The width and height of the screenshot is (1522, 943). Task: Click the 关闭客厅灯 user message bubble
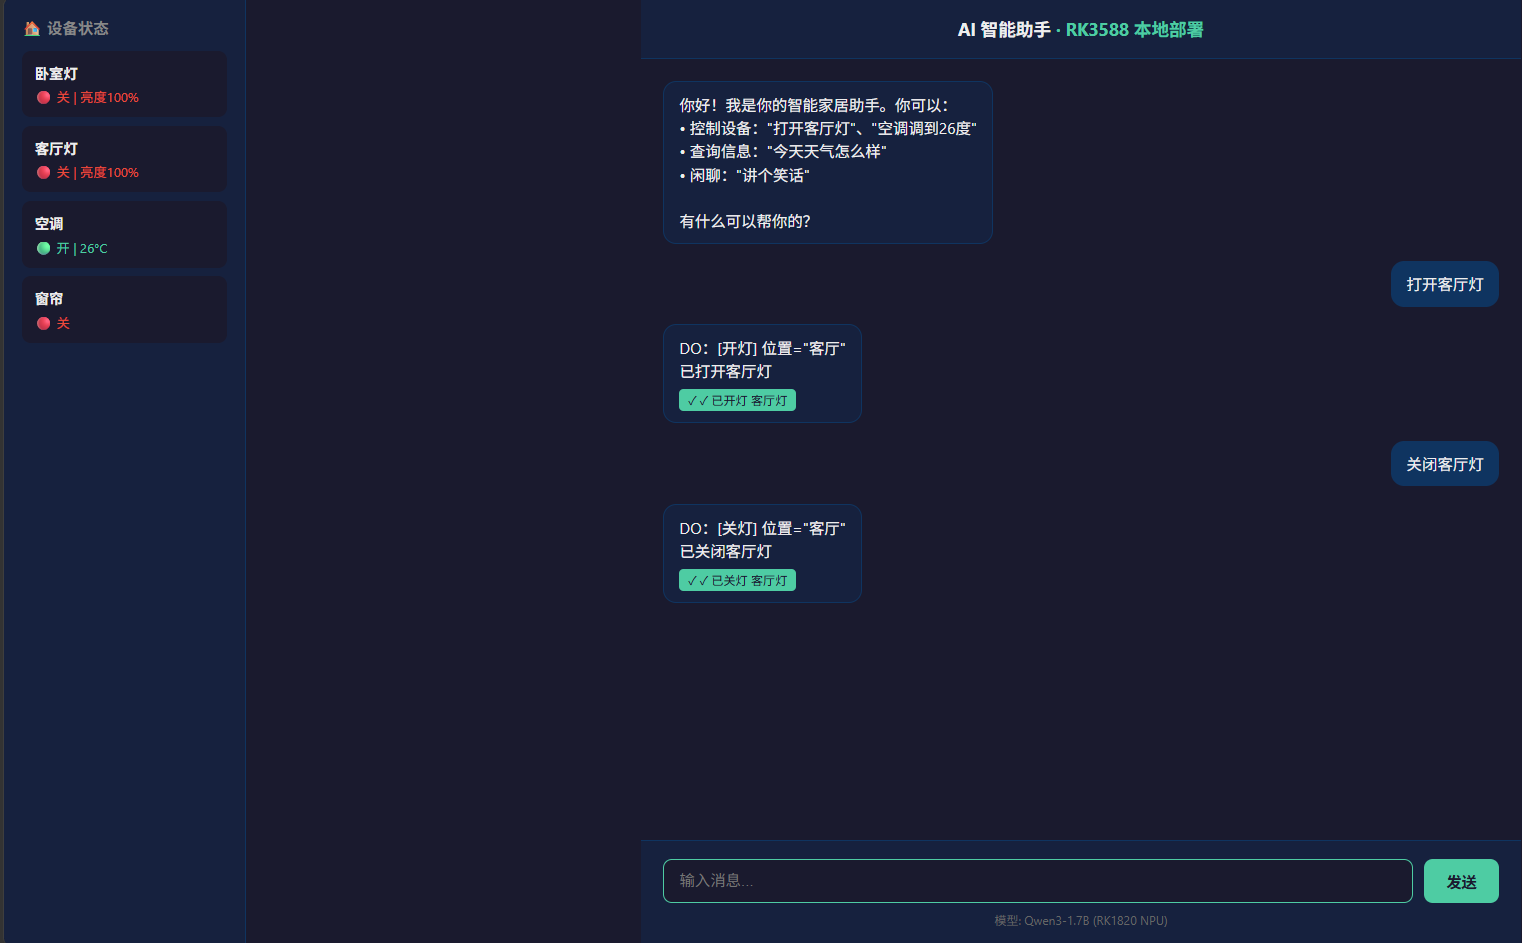coord(1445,464)
